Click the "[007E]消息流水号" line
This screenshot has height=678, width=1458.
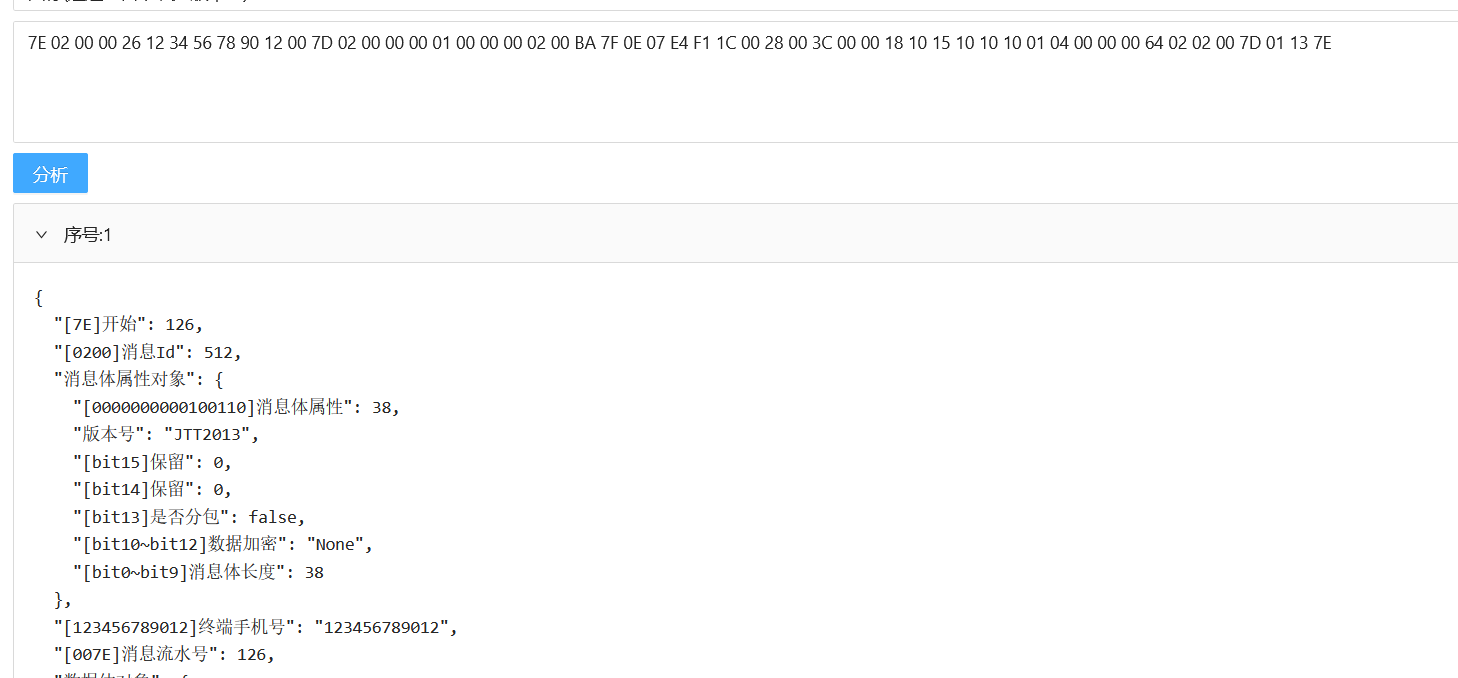[x=164, y=655]
